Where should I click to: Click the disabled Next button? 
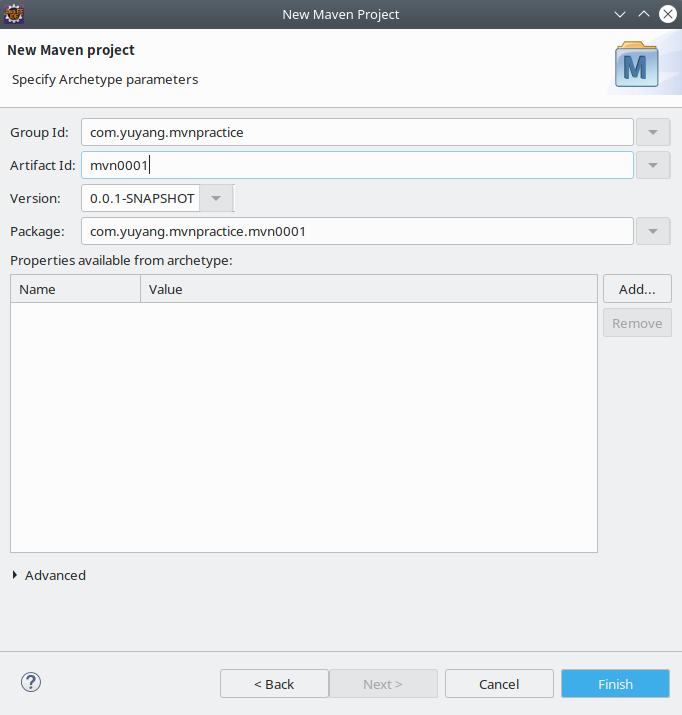[383, 684]
